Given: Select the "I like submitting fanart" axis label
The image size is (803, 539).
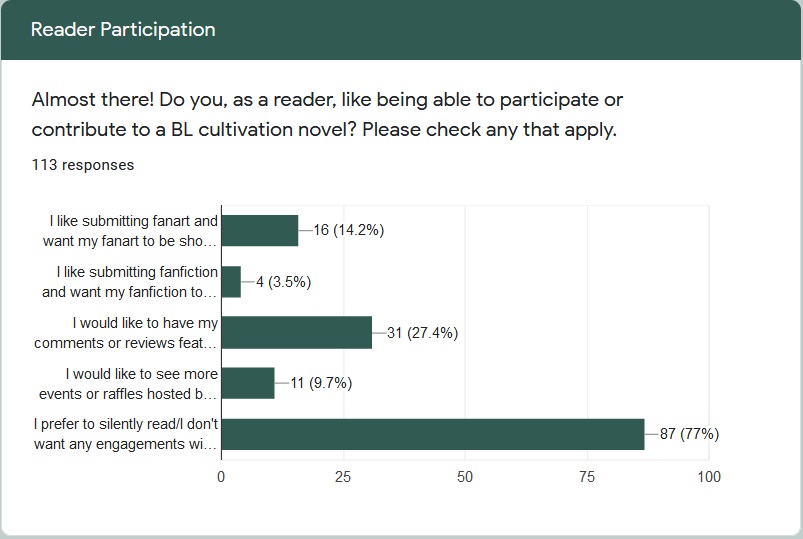Looking at the screenshot, I should pyautogui.click(x=129, y=231).
